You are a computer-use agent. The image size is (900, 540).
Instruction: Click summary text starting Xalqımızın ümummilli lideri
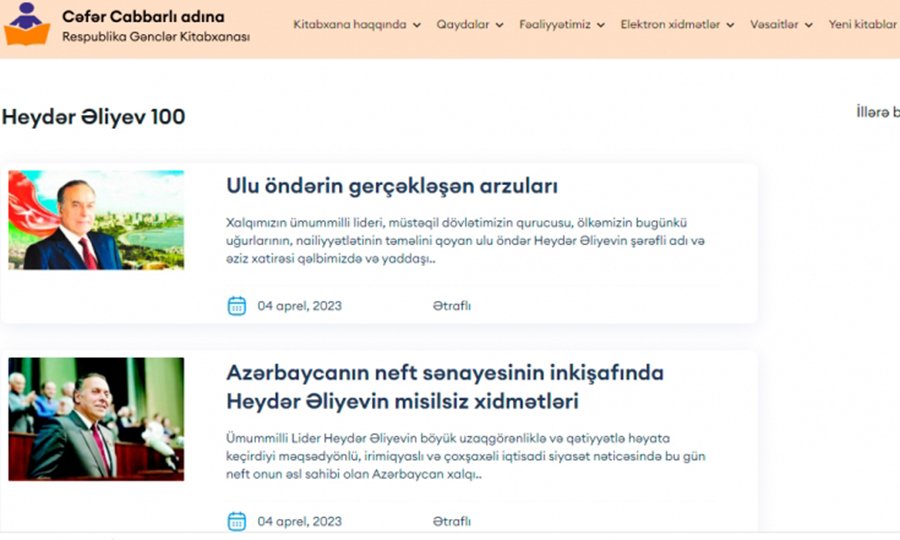coord(465,240)
